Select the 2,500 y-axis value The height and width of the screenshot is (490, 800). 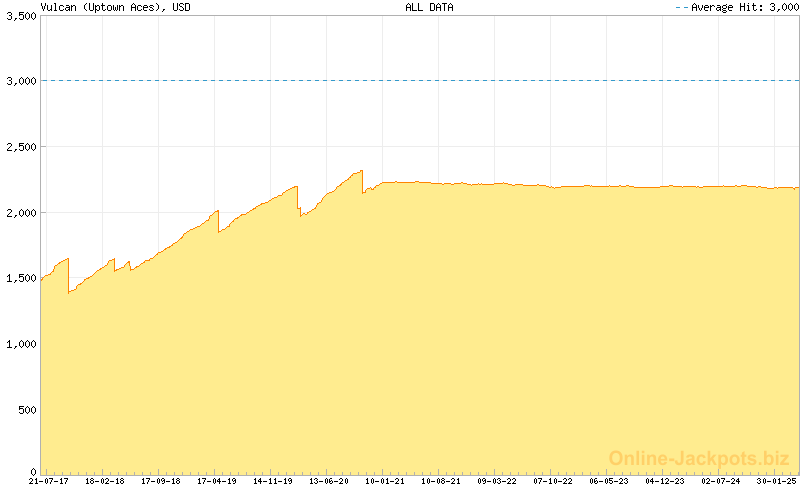point(18,147)
